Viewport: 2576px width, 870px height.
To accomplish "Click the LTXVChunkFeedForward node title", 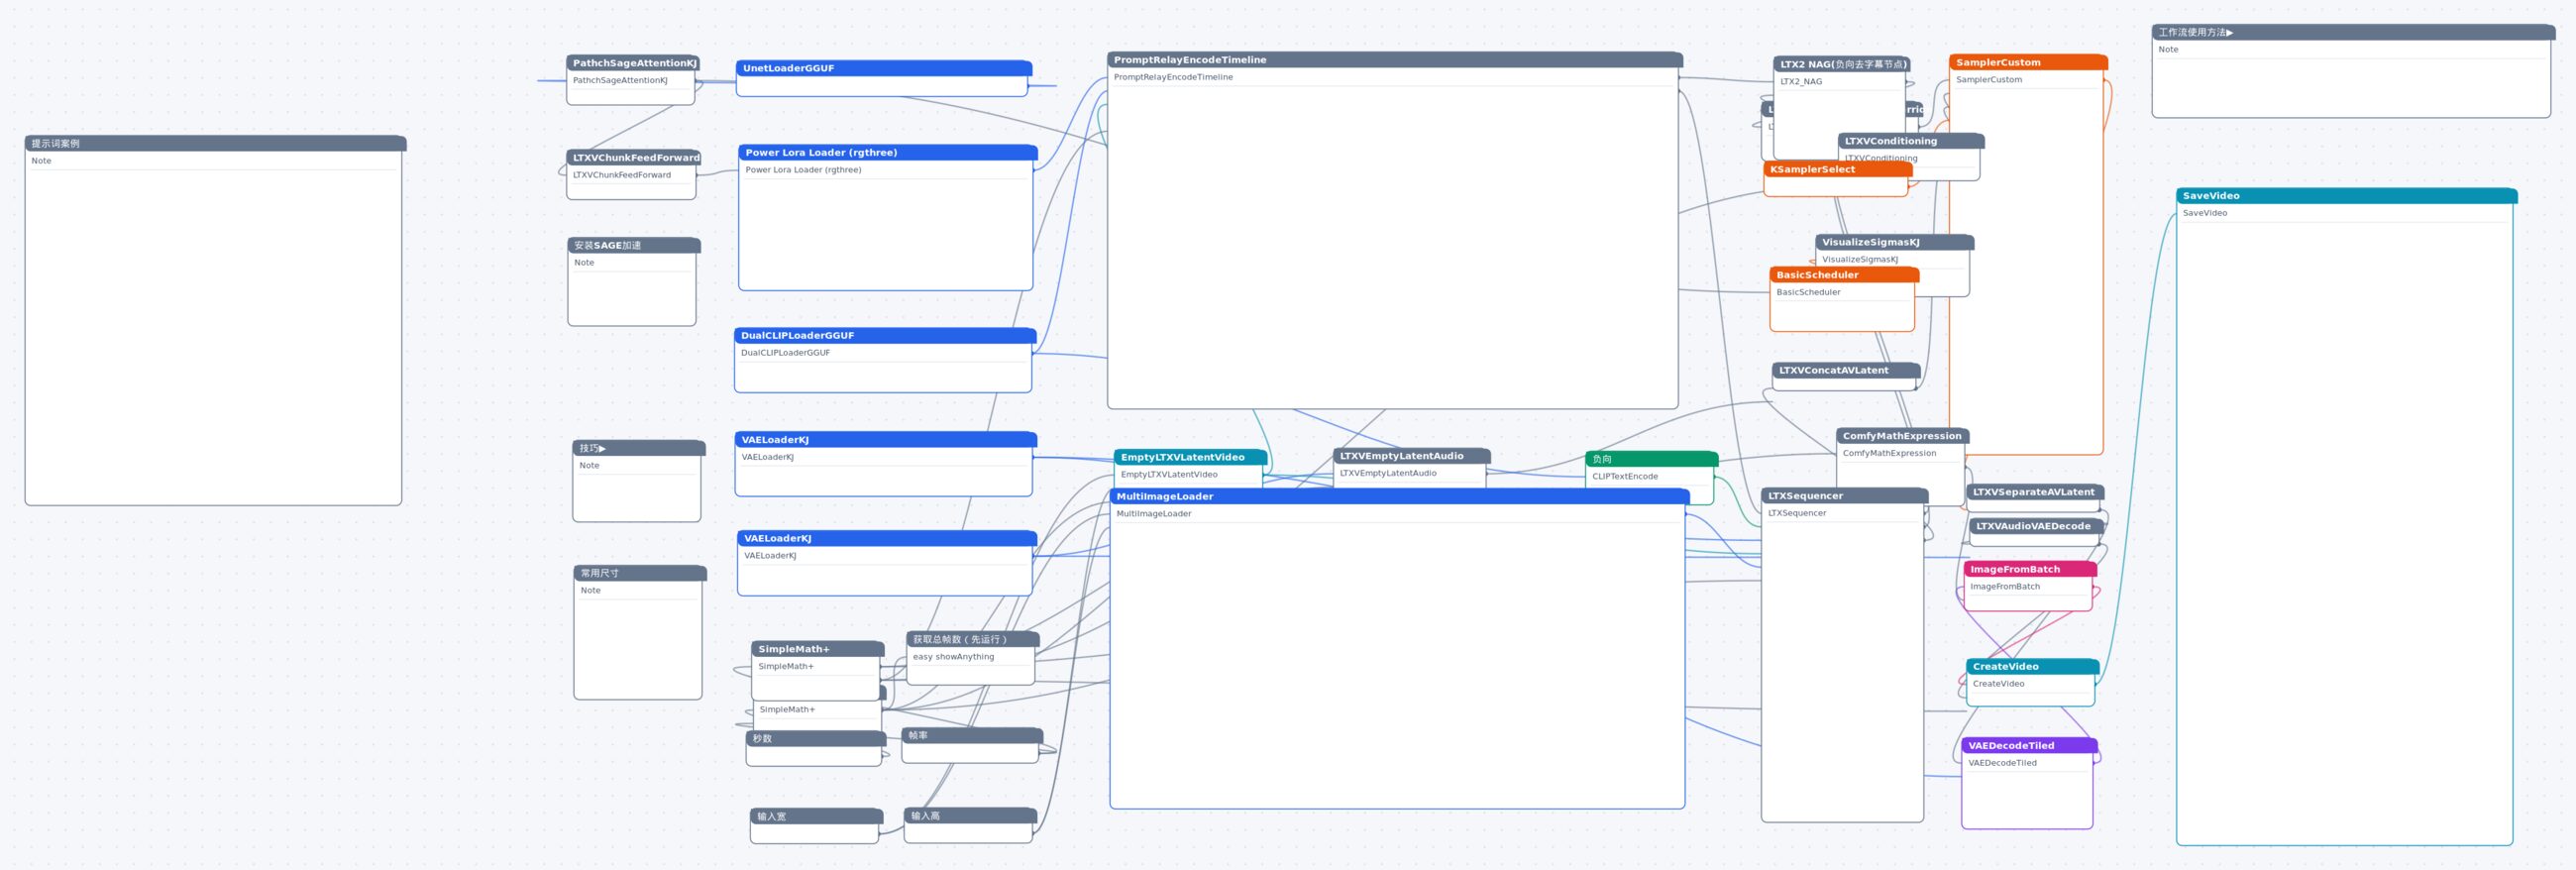I will (x=634, y=158).
